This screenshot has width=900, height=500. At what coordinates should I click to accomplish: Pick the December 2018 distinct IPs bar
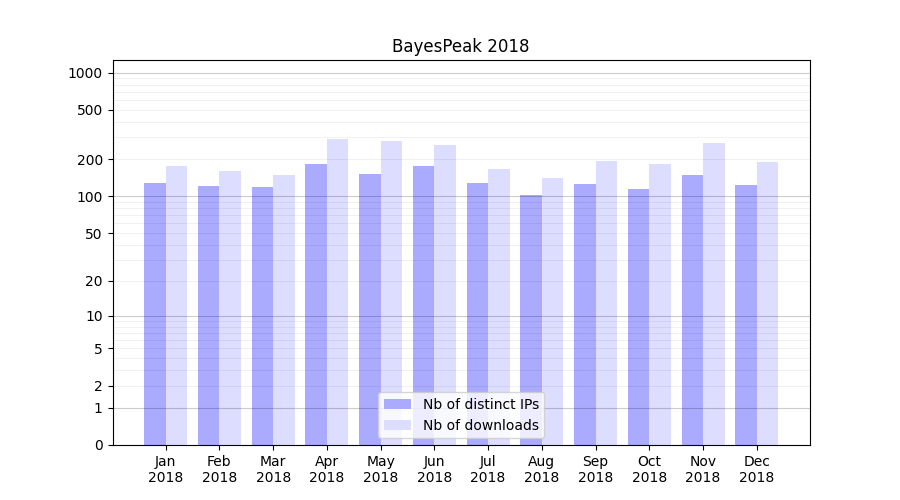(x=746, y=315)
